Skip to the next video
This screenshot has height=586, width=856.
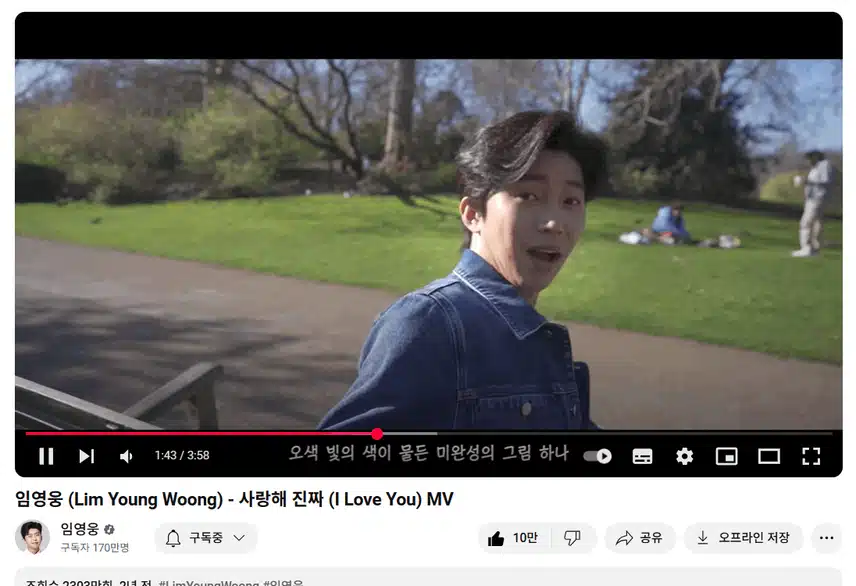86,456
